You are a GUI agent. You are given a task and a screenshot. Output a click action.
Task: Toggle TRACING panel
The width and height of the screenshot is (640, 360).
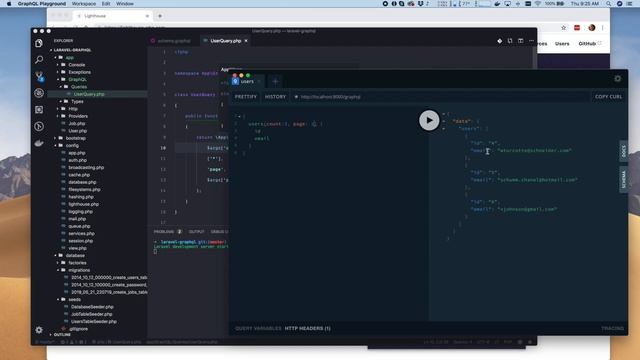612,328
